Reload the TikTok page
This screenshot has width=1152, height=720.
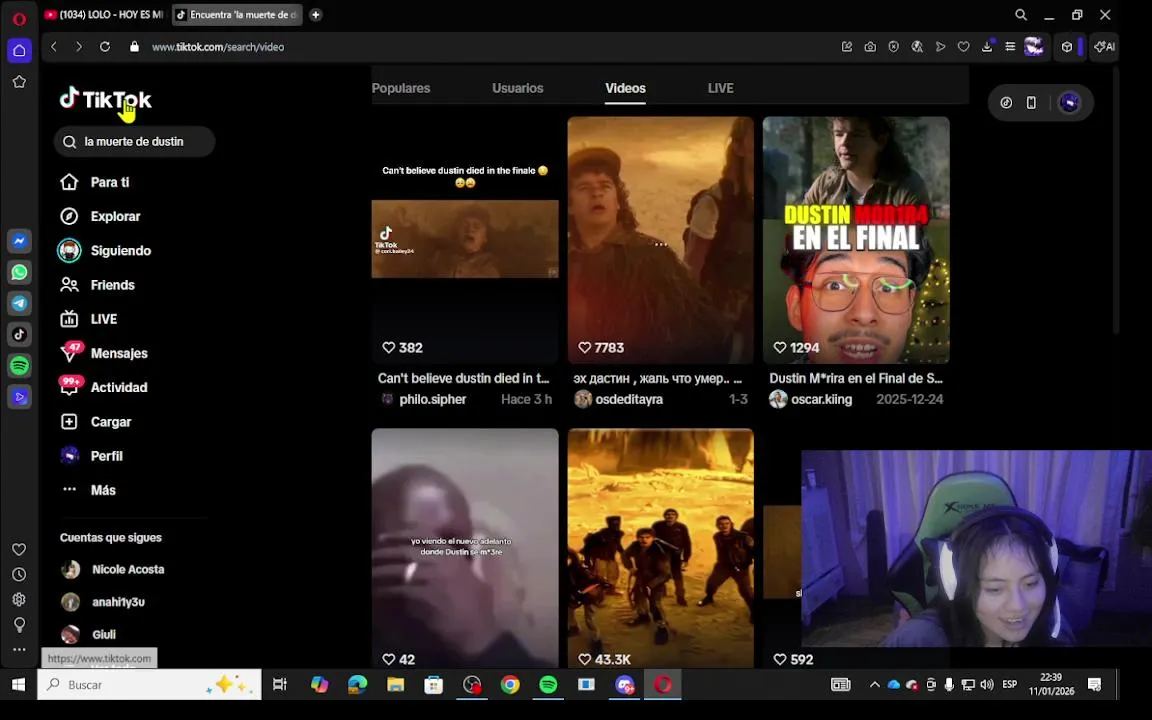(x=105, y=46)
